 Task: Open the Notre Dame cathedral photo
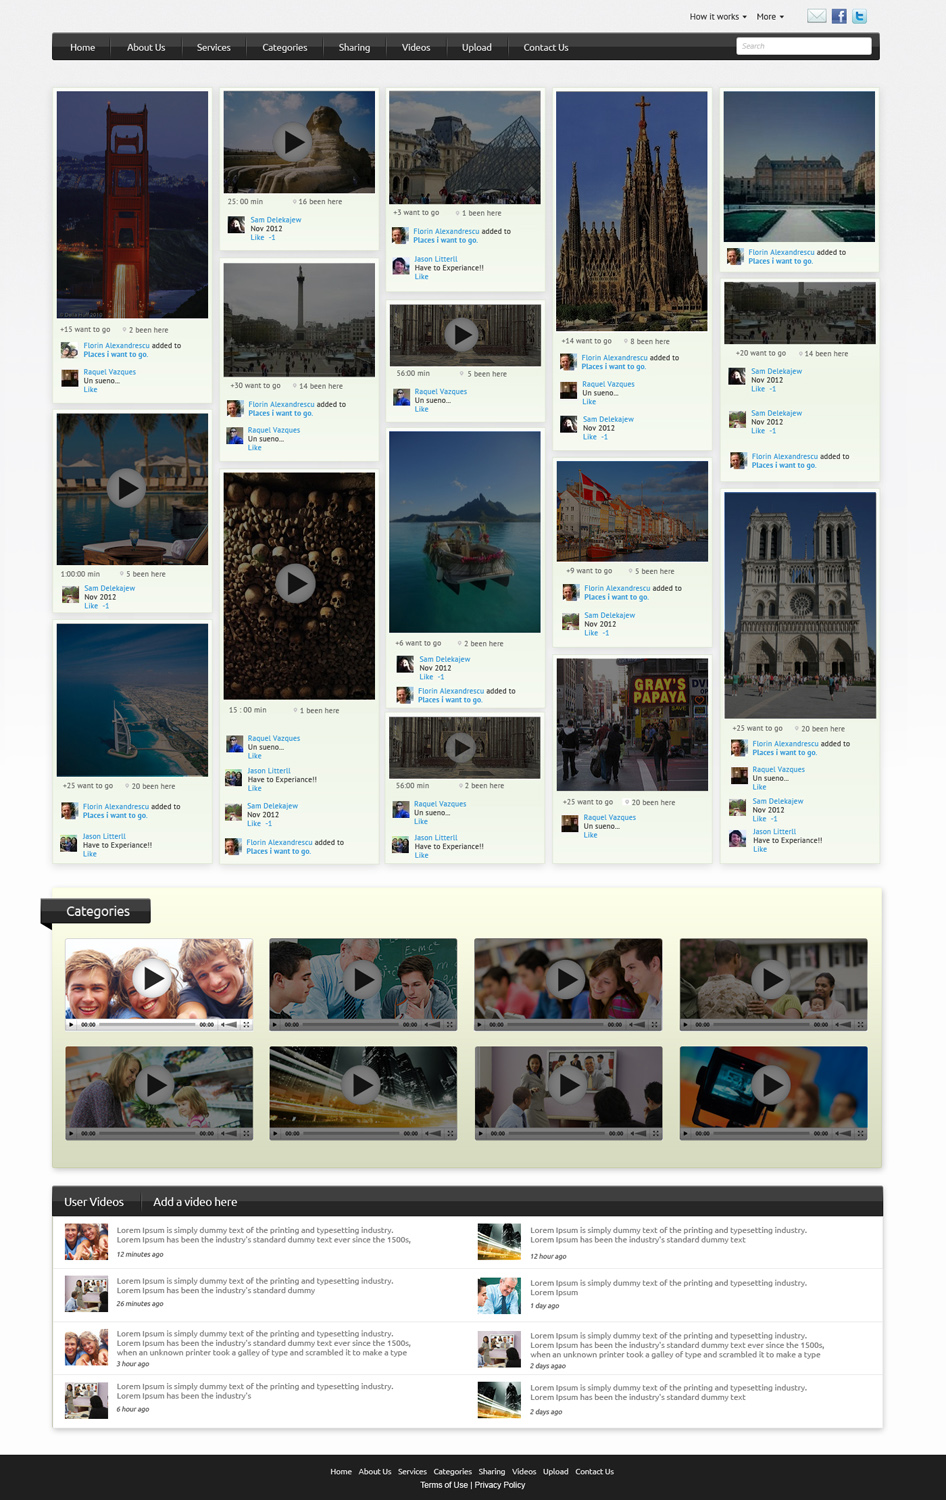pyautogui.click(x=800, y=605)
